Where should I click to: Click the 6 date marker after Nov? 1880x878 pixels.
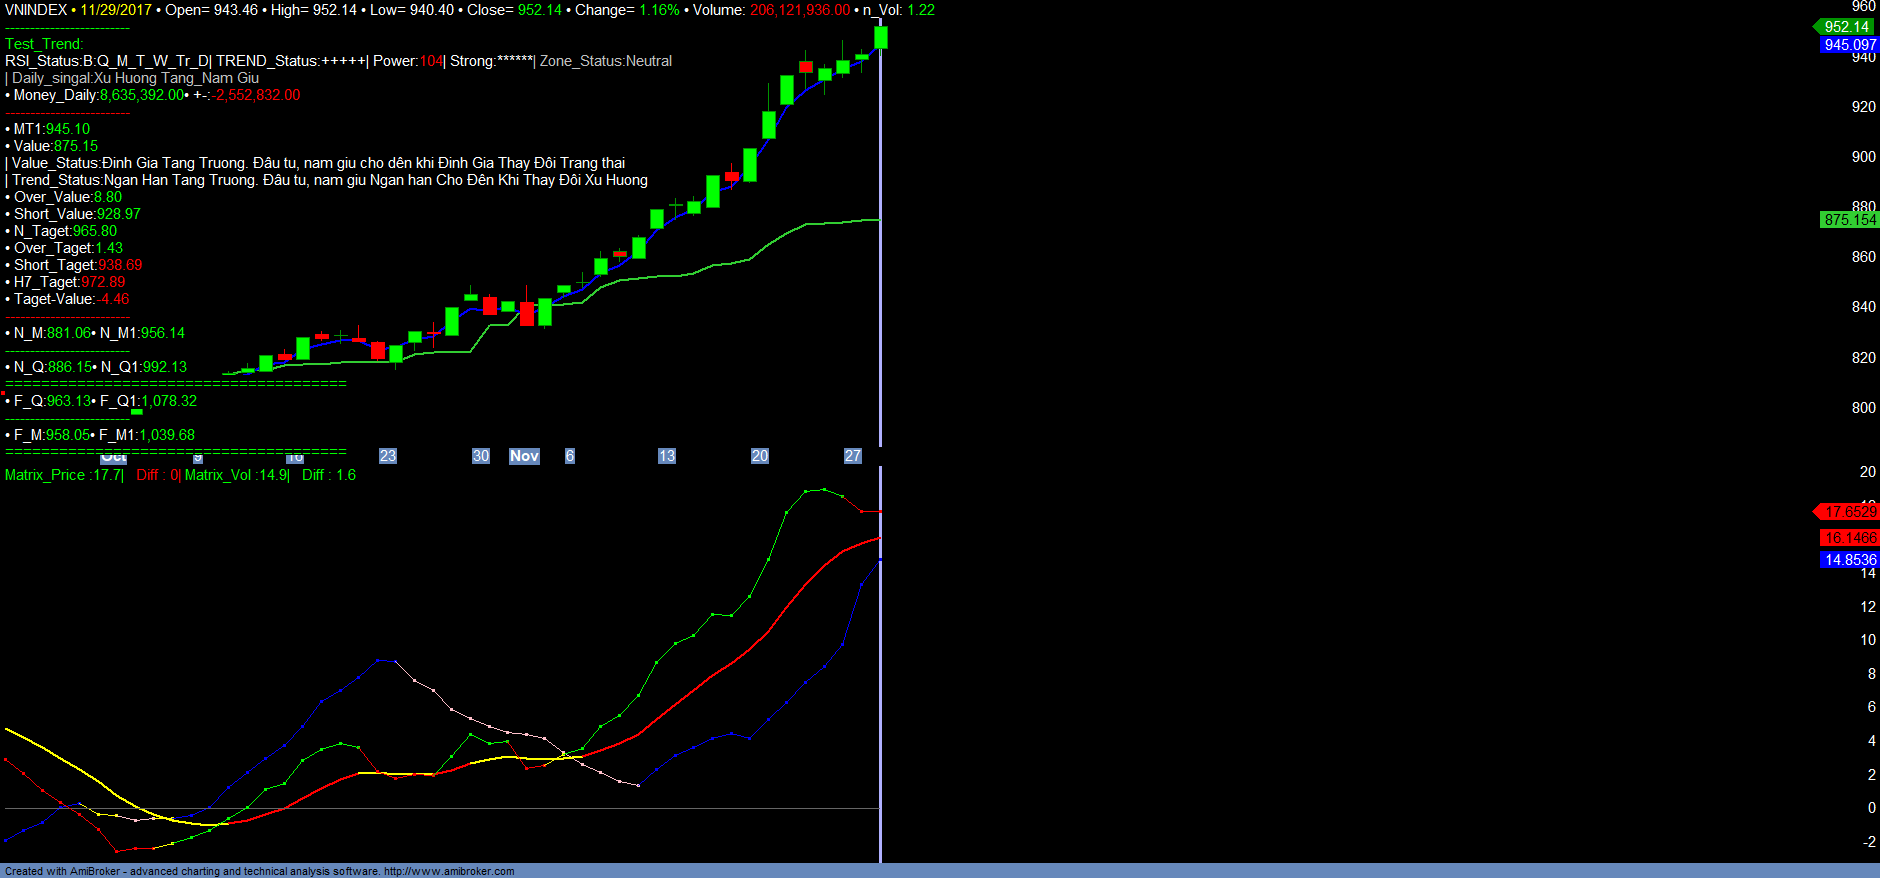(x=570, y=456)
